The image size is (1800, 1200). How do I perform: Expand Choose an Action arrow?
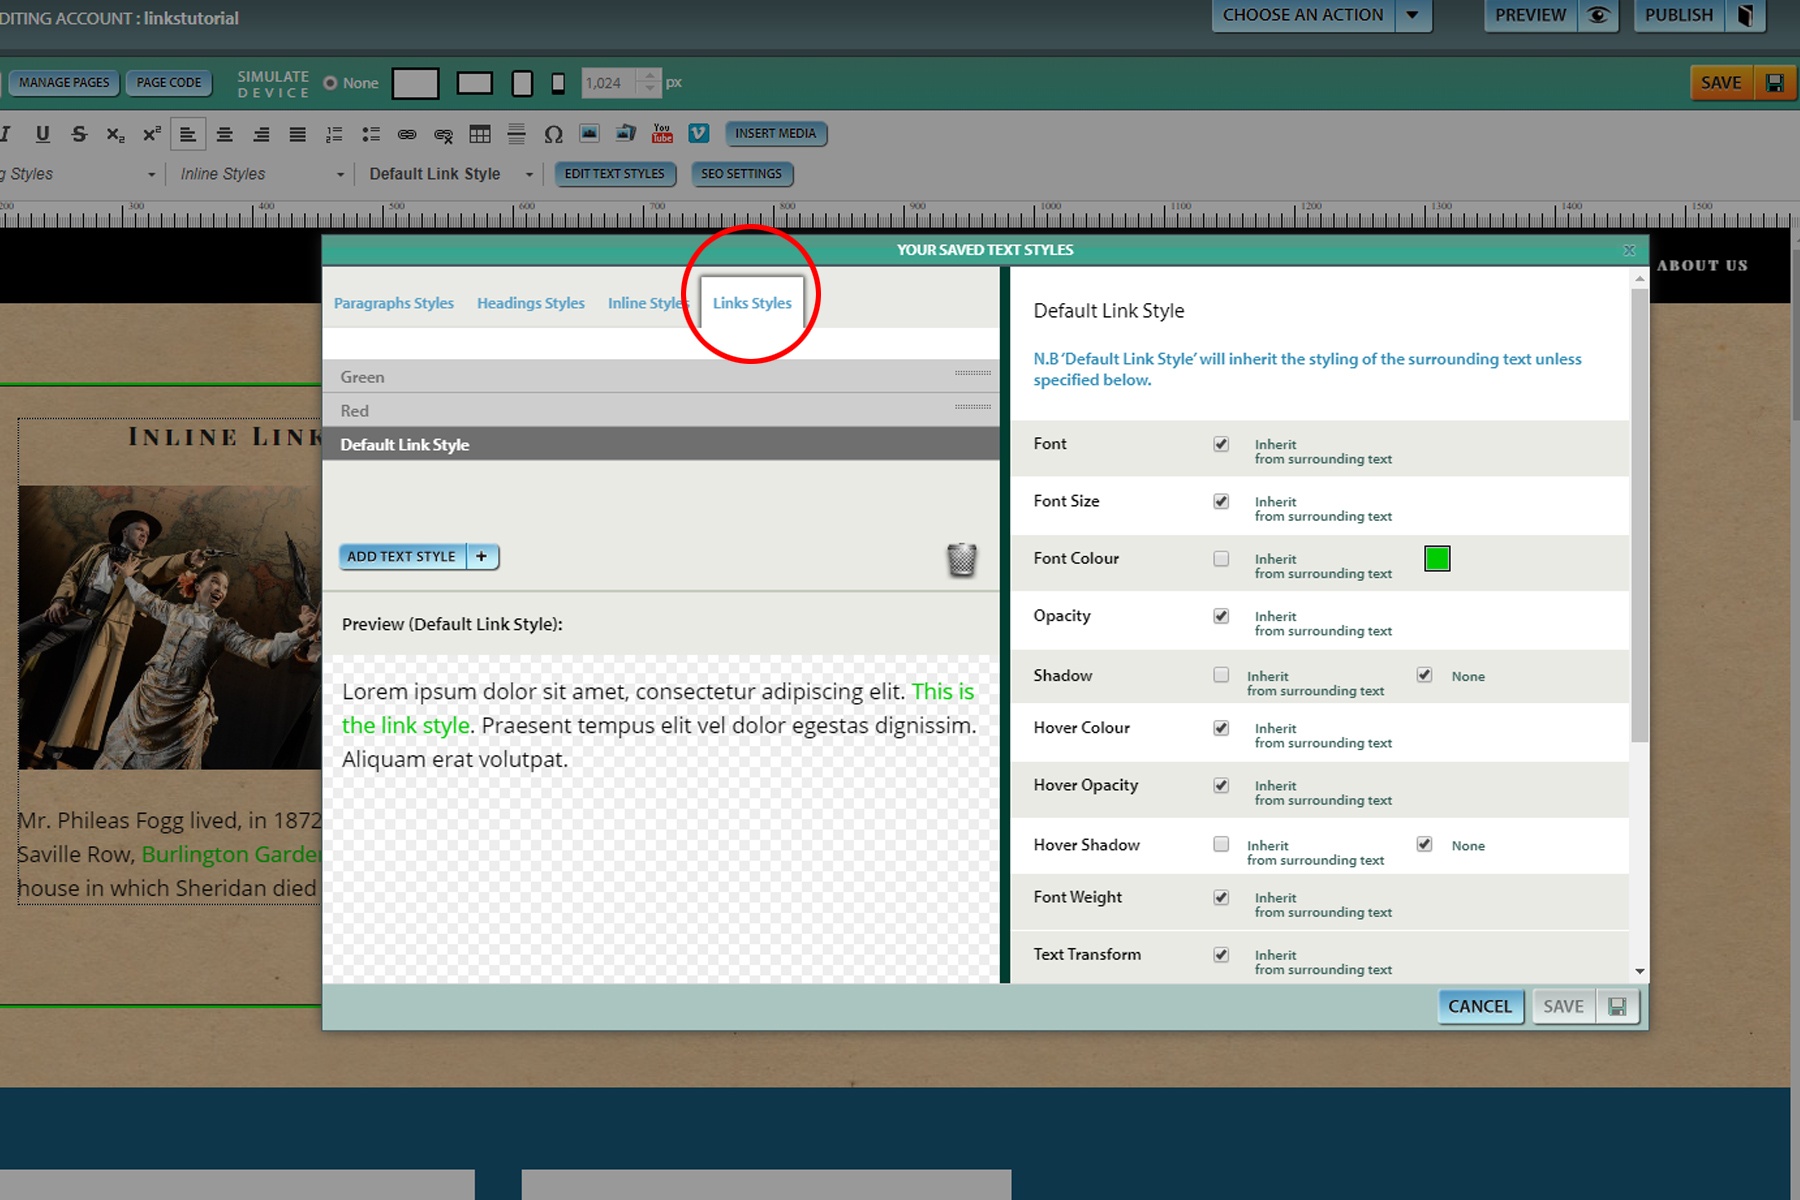[x=1412, y=15]
